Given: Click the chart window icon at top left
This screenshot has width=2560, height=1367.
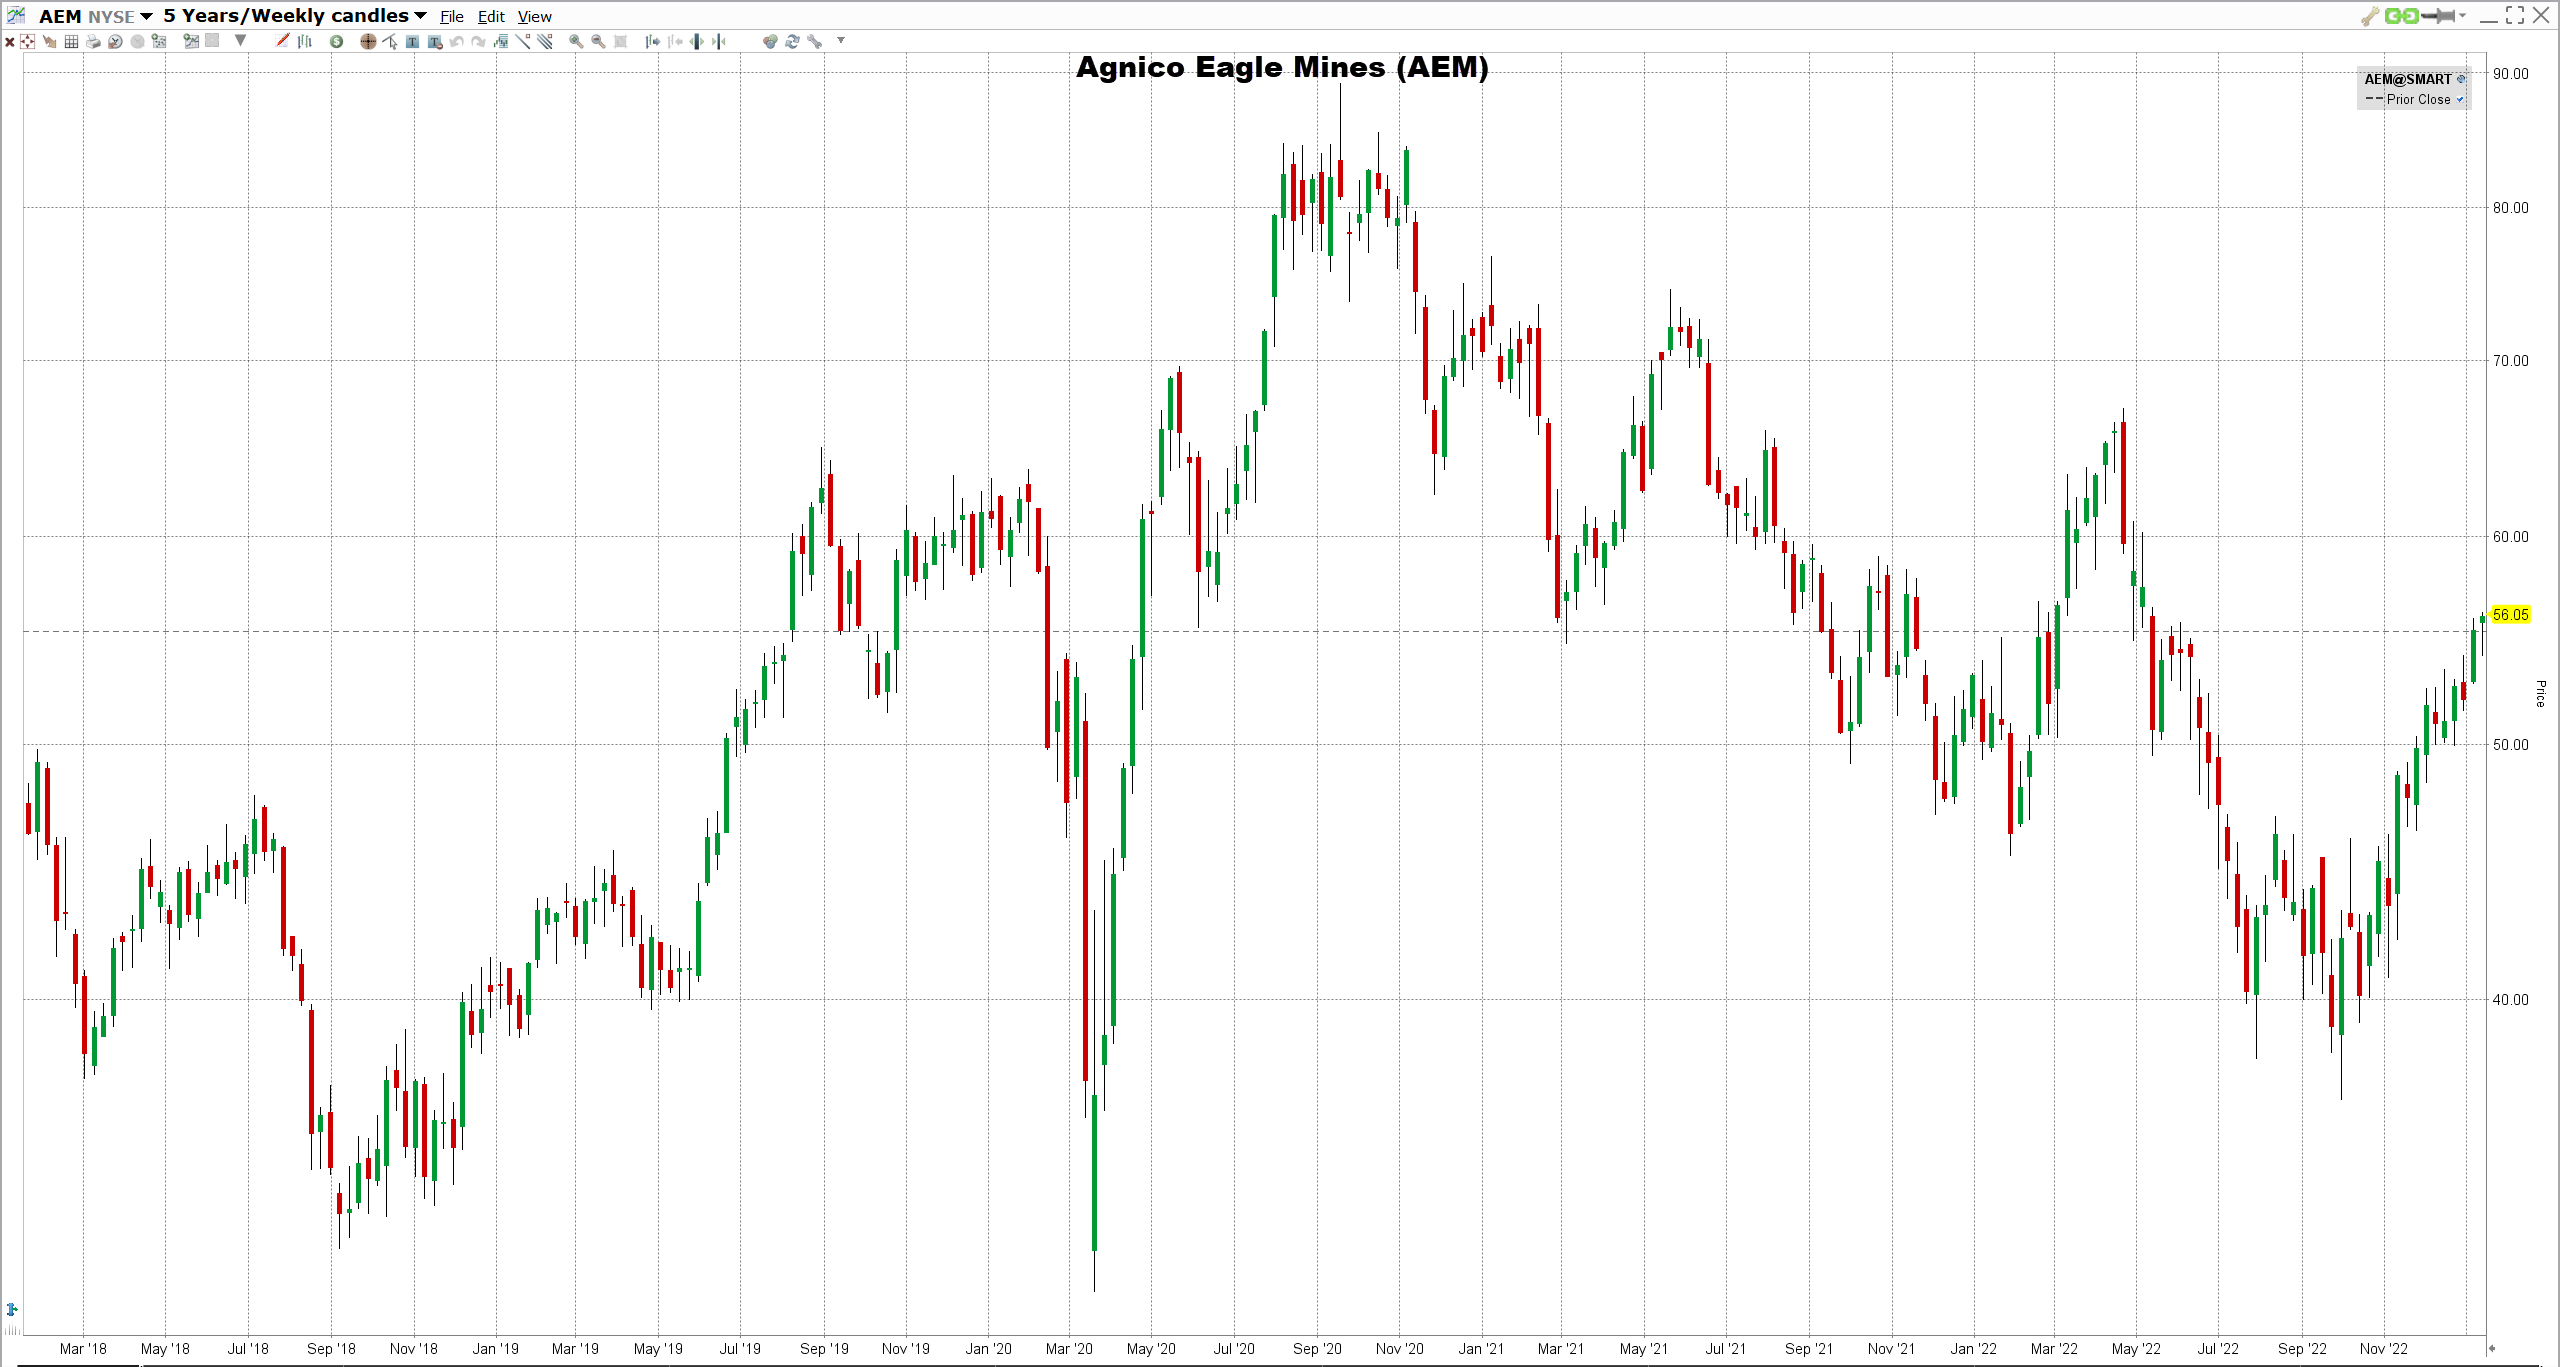Looking at the screenshot, I should point(16,15).
